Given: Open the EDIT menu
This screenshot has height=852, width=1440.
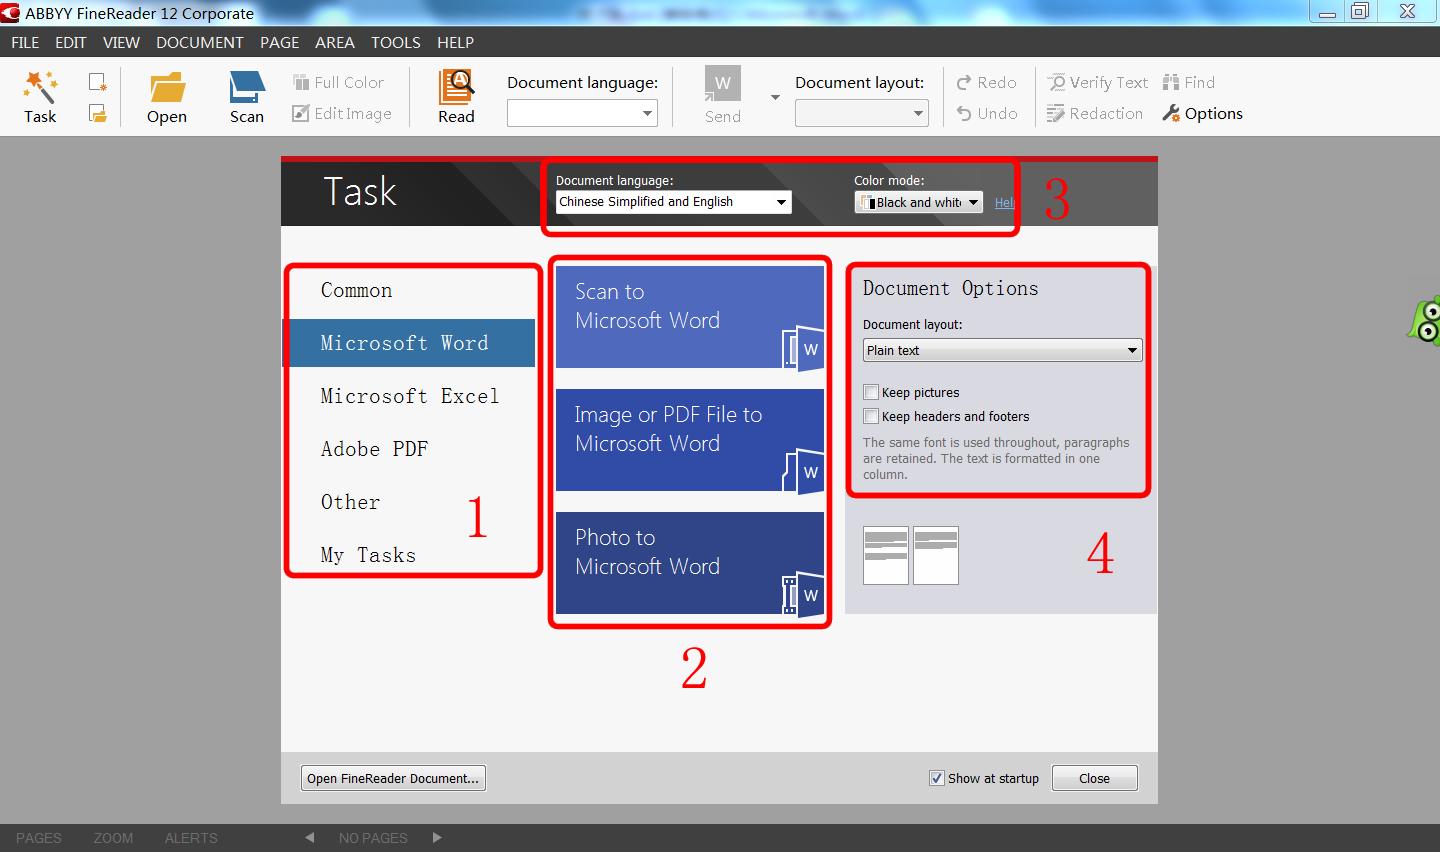Looking at the screenshot, I should tap(71, 42).
